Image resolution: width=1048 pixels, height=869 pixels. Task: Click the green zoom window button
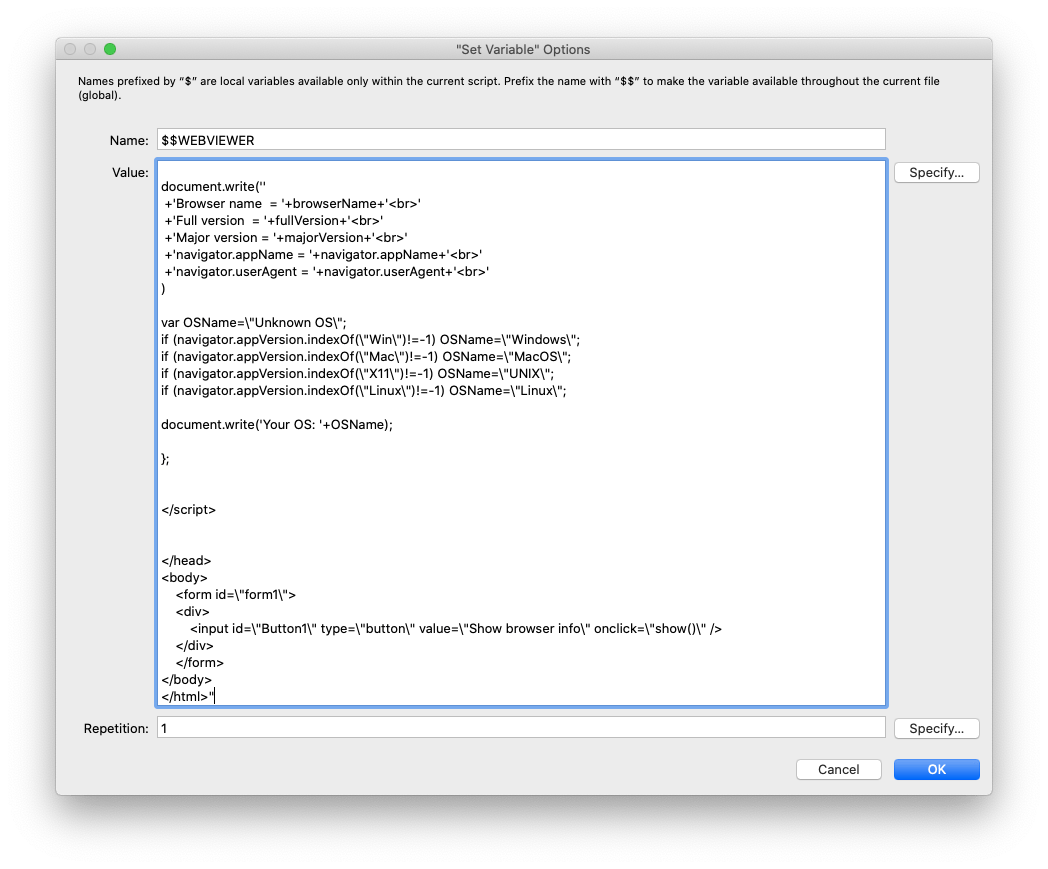110,49
